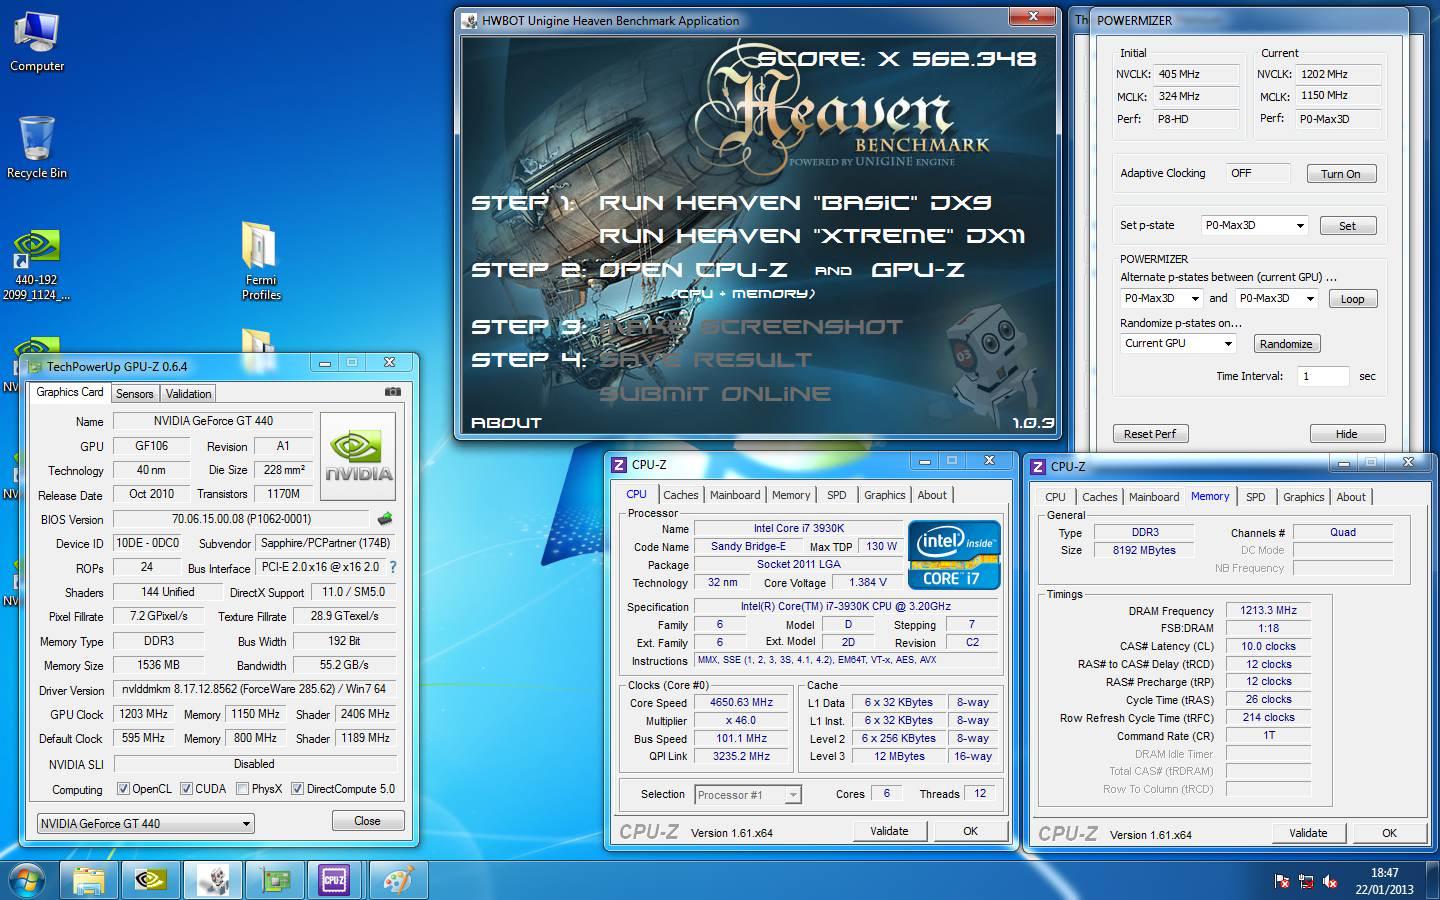Open the second alternate p-state dropdown before Loop
1440x900 pixels.
1275,298
